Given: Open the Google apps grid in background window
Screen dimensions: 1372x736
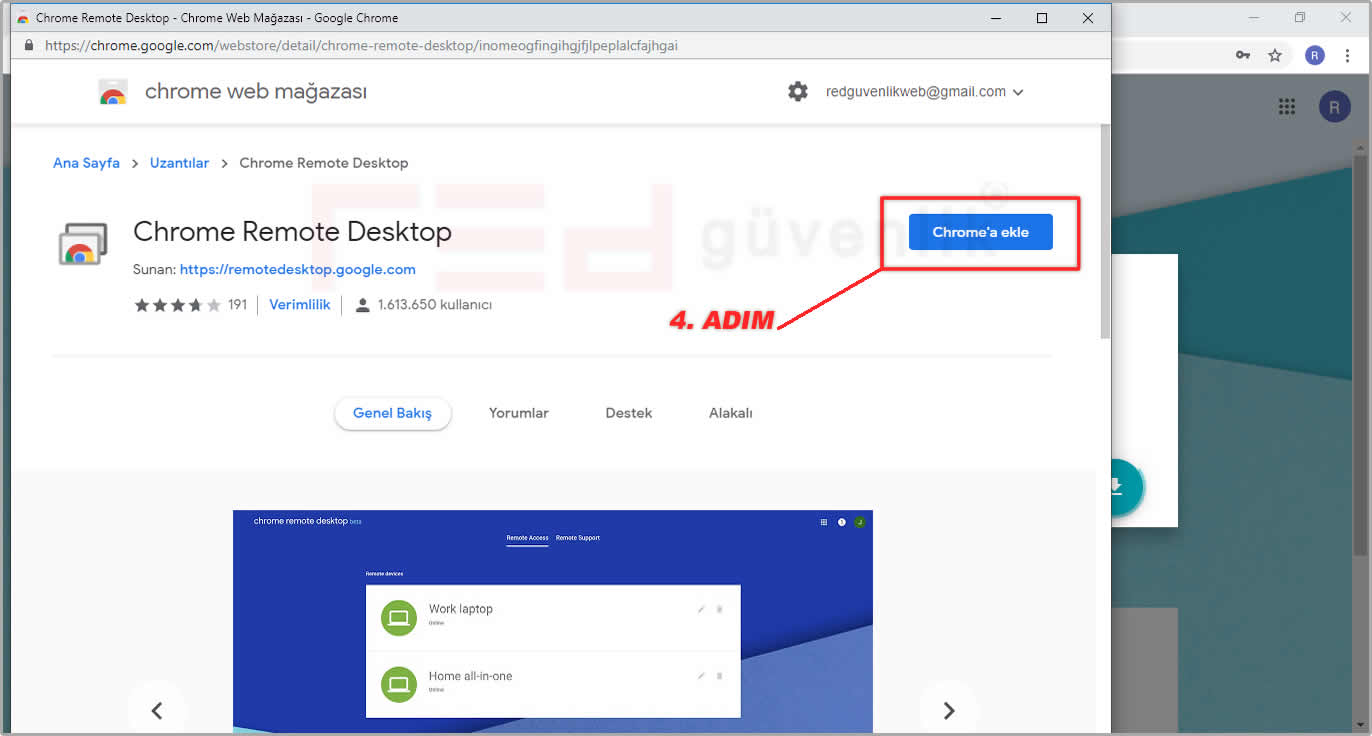Looking at the screenshot, I should click(x=1287, y=106).
